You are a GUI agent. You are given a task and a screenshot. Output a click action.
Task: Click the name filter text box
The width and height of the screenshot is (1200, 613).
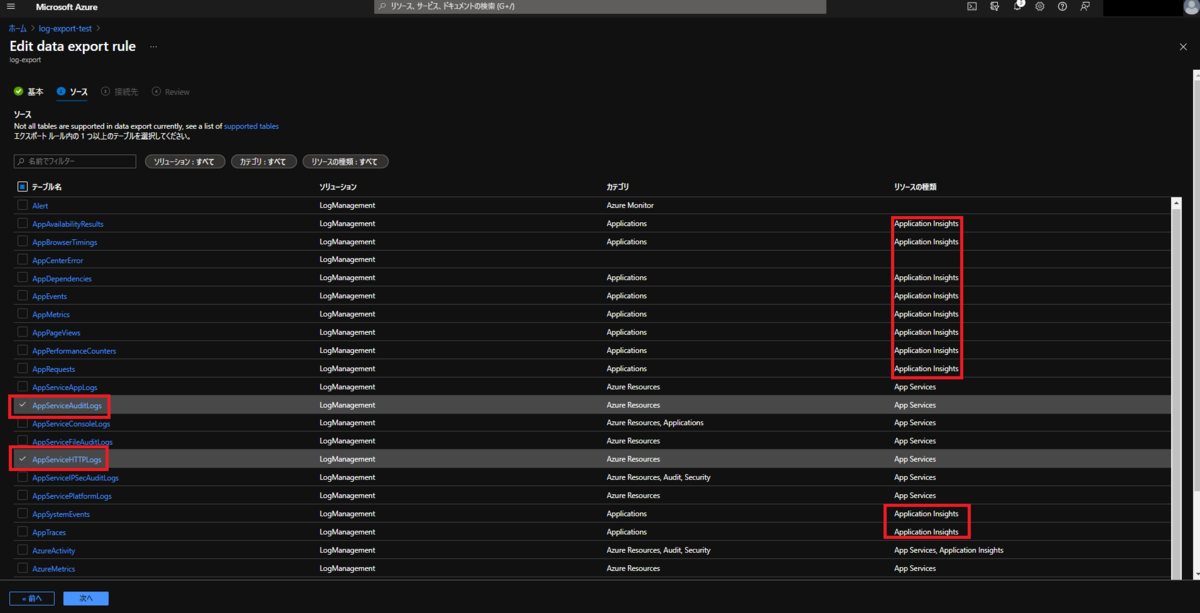[x=75, y=161]
